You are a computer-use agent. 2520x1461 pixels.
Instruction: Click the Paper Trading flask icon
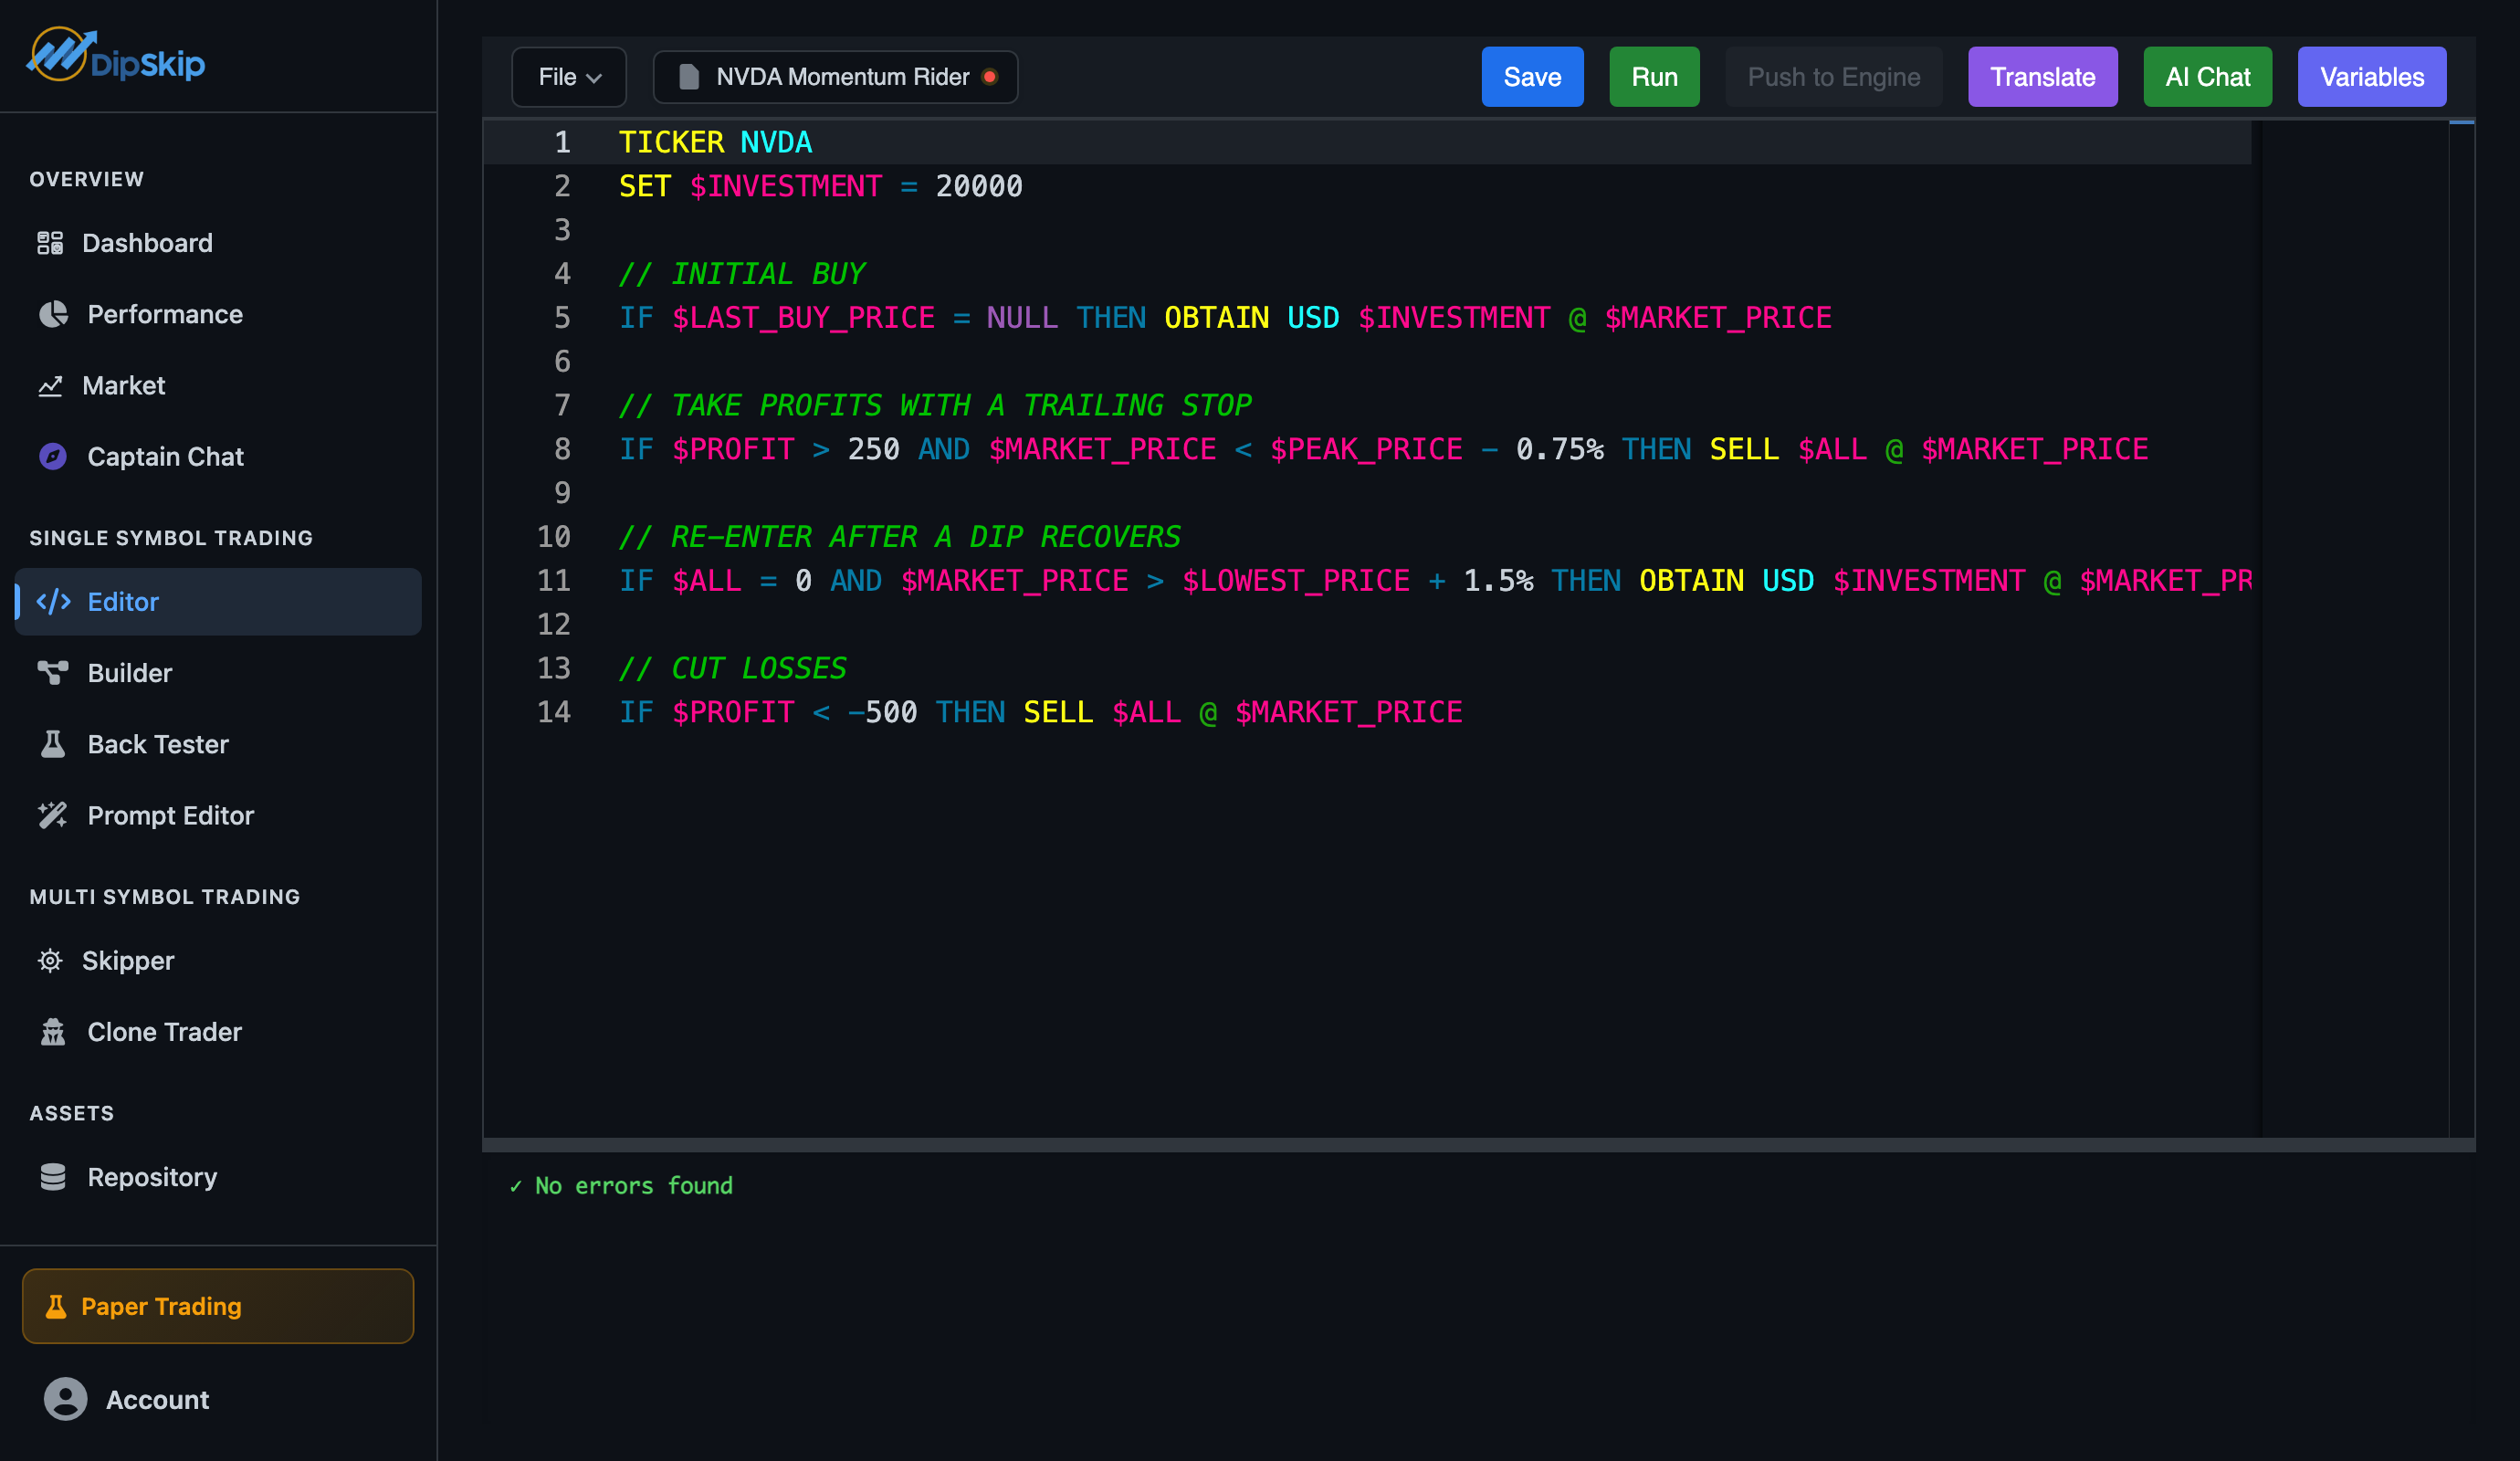point(56,1306)
